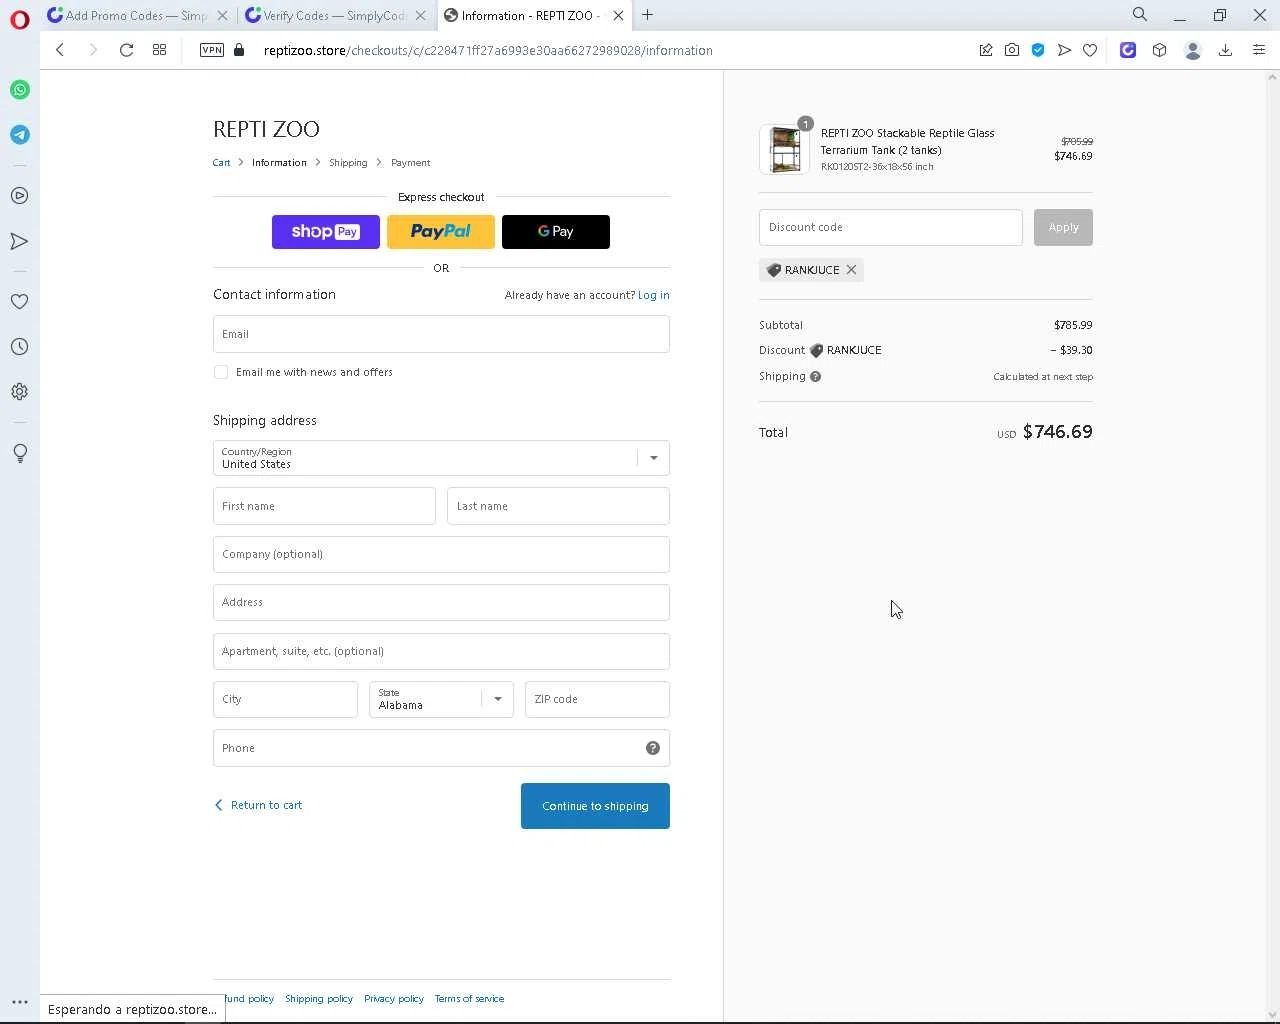Open the ad blocker shield icon
The image size is (1280, 1024).
pos(1038,50)
